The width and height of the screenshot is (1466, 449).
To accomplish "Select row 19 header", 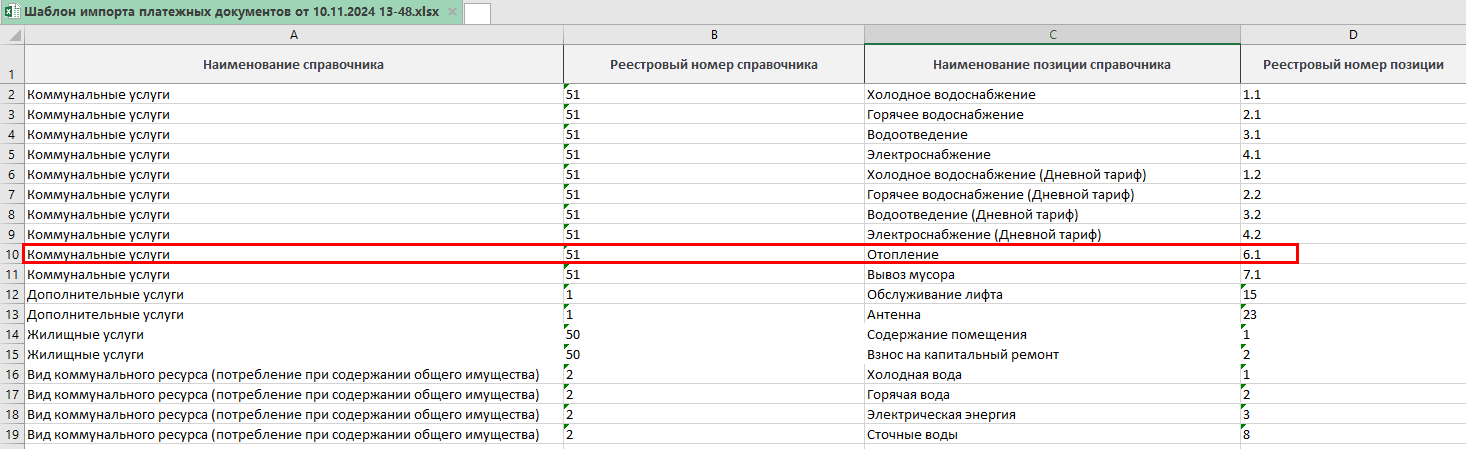I will pyautogui.click(x=12, y=435).
